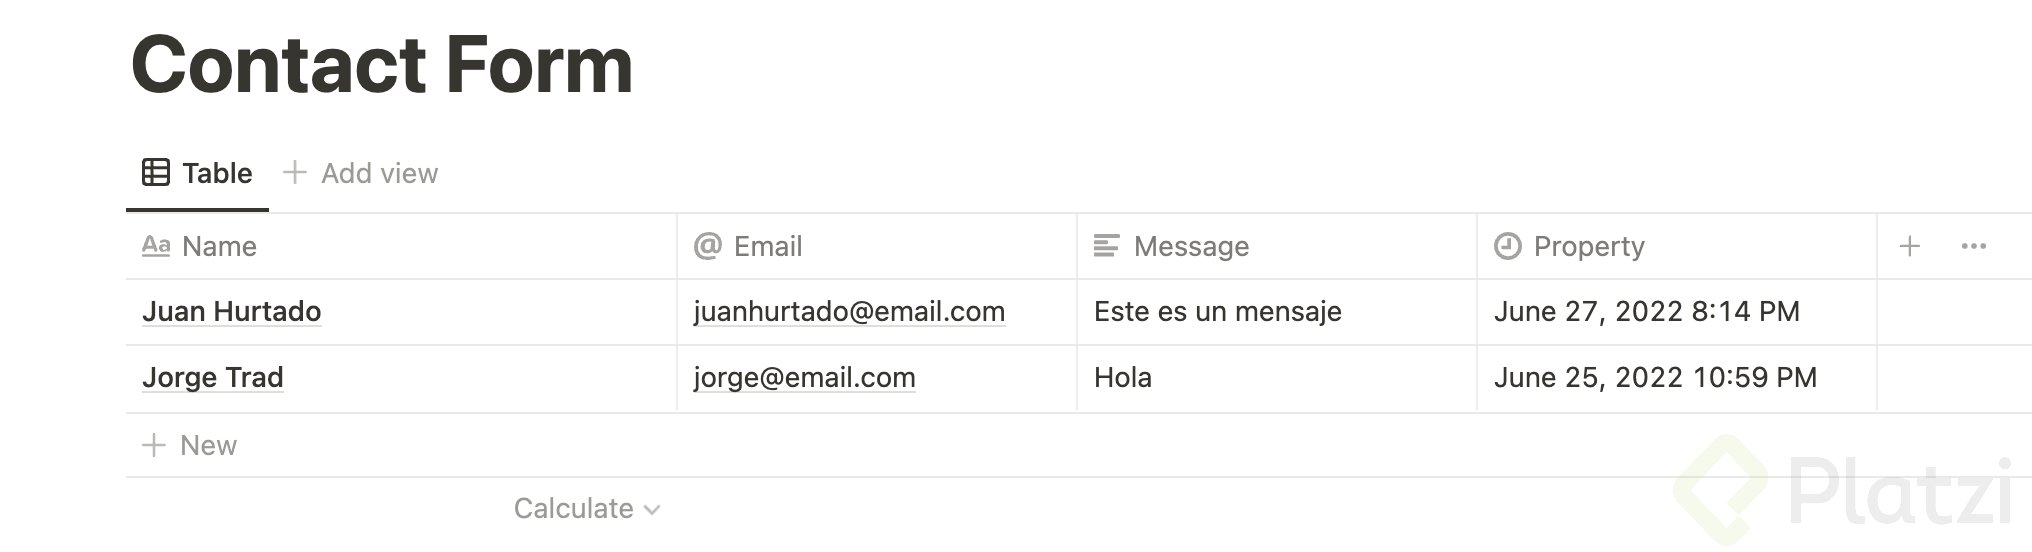Open the Email column header menu

767,246
